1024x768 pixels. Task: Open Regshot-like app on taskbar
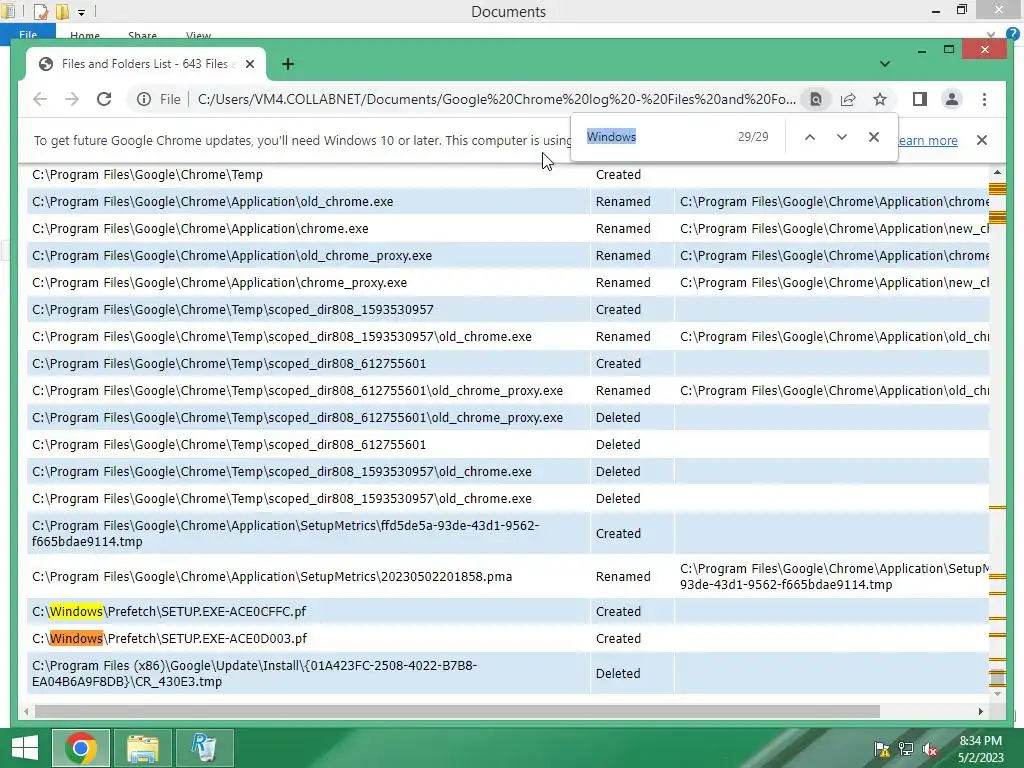pos(204,748)
